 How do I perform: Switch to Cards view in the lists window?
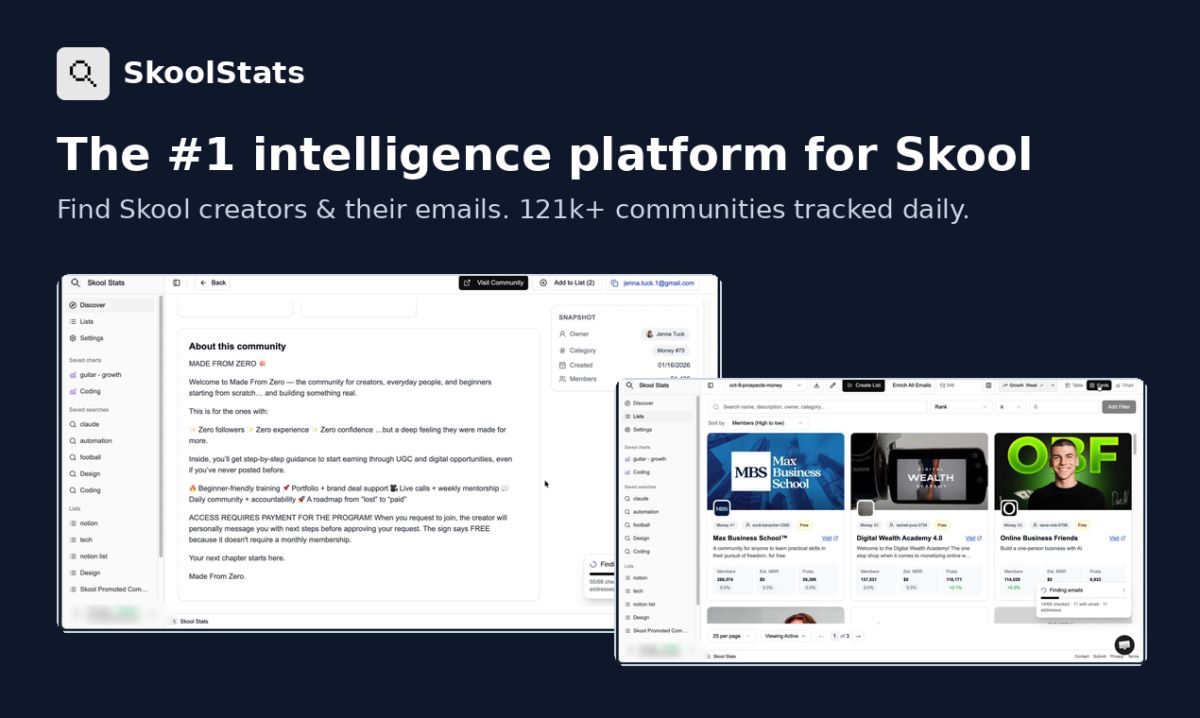1099,385
